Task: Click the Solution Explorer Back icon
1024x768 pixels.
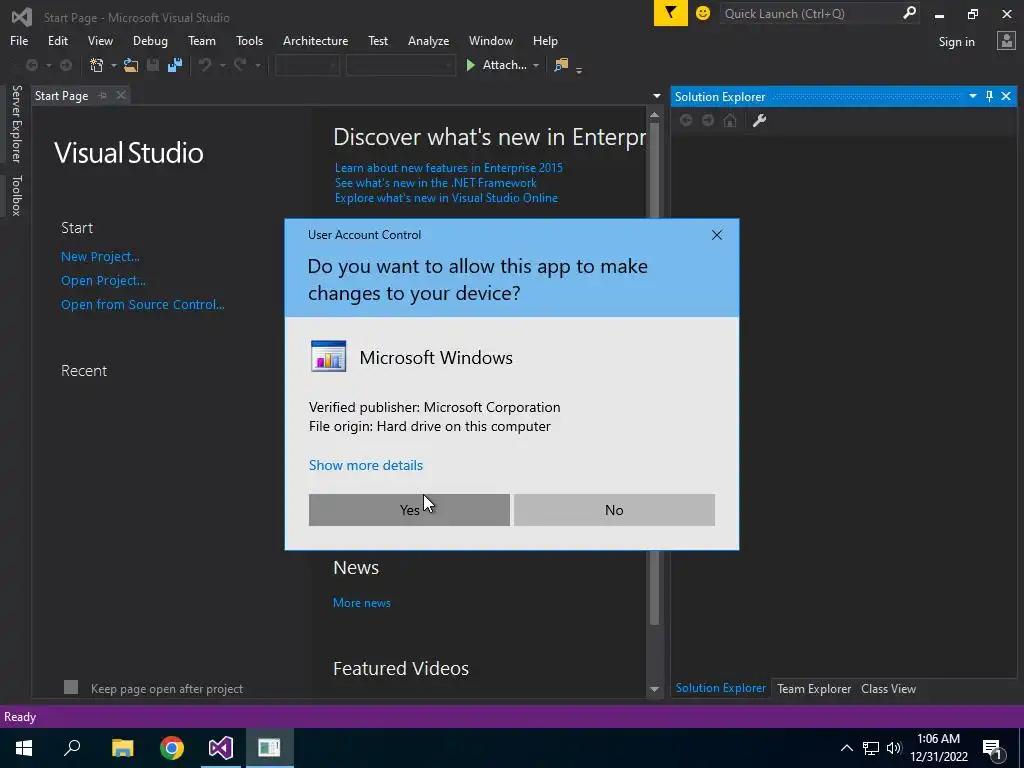Action: (x=686, y=120)
